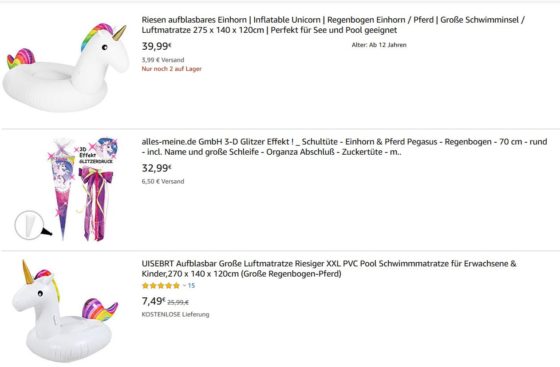Open the alles-meine.de Schultüte product title
This screenshot has width=560, height=367.
344,147
